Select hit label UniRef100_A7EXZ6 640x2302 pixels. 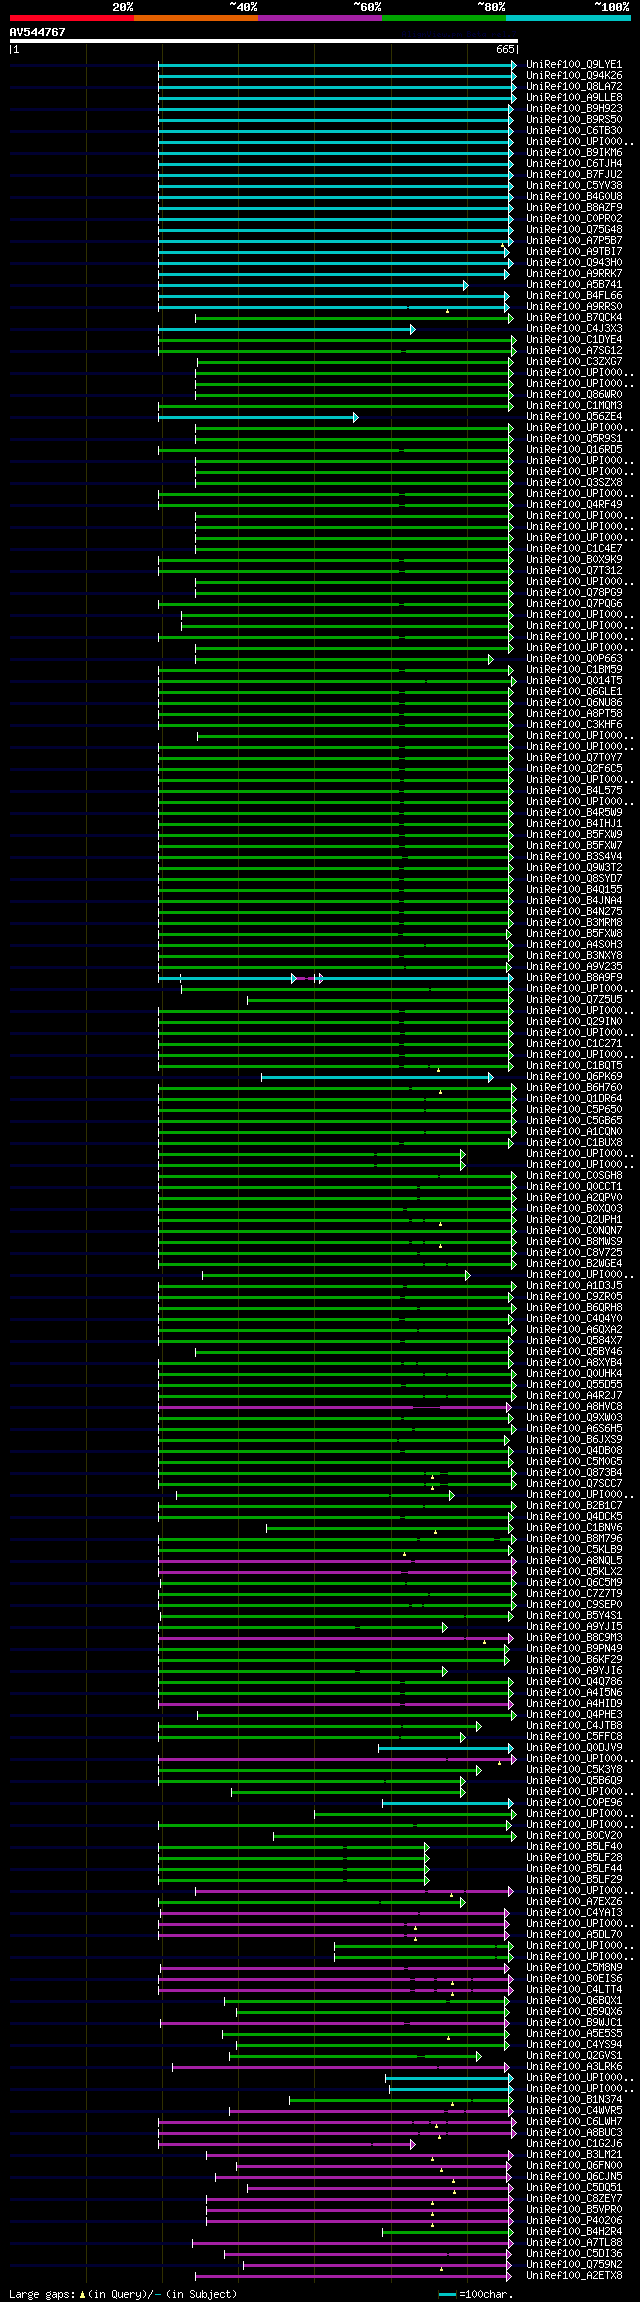(x=574, y=1902)
